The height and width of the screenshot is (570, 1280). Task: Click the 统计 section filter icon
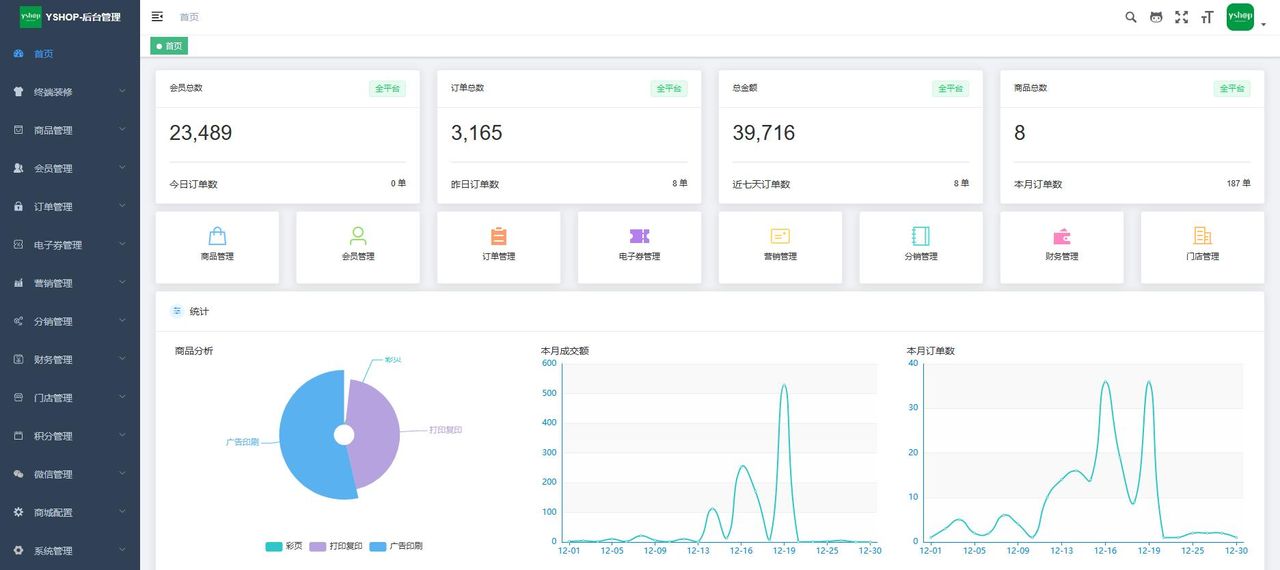[x=177, y=311]
